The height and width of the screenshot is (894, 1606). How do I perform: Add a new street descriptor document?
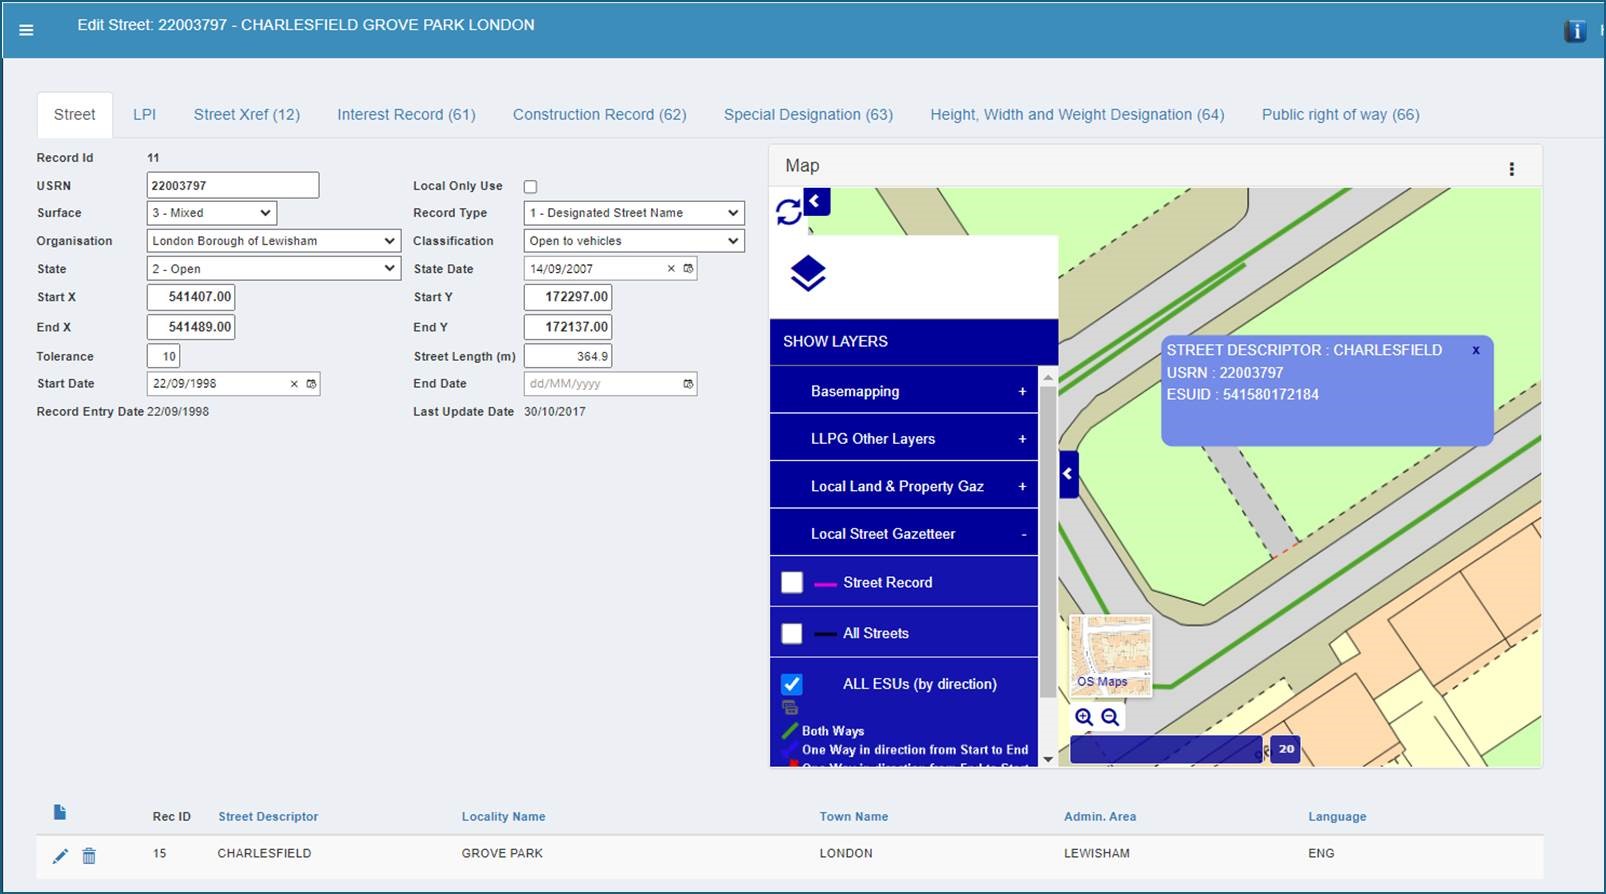[60, 812]
